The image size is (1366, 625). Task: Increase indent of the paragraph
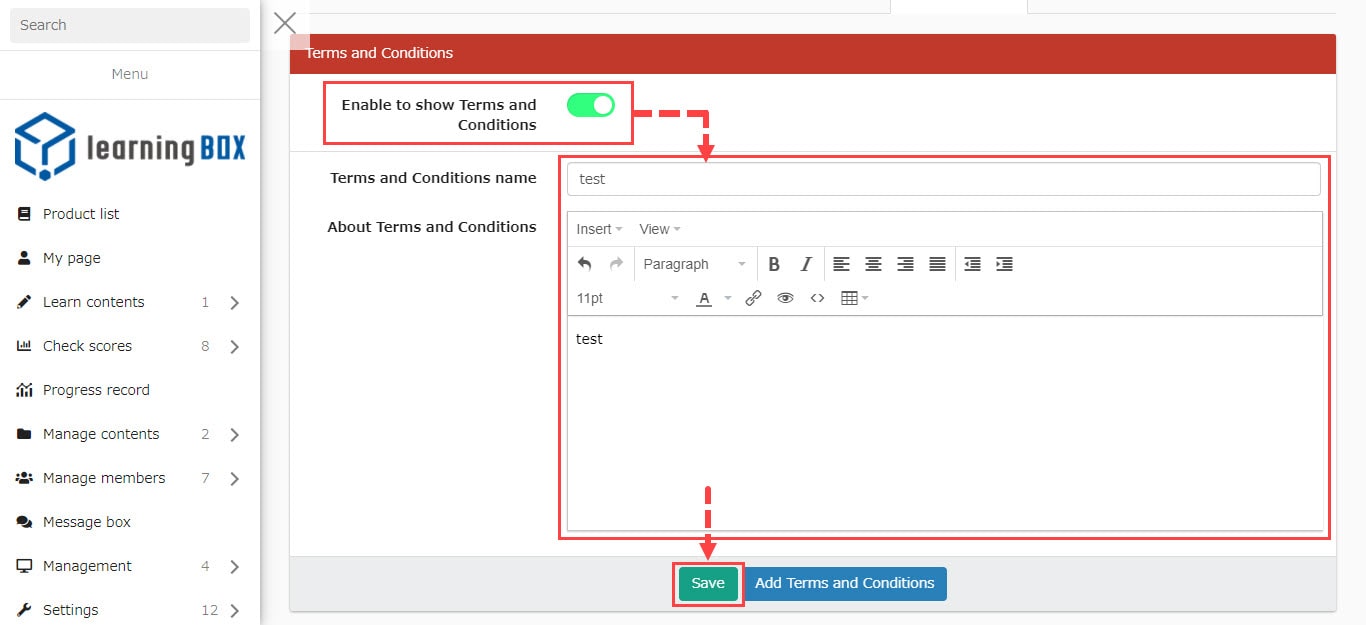point(1004,265)
